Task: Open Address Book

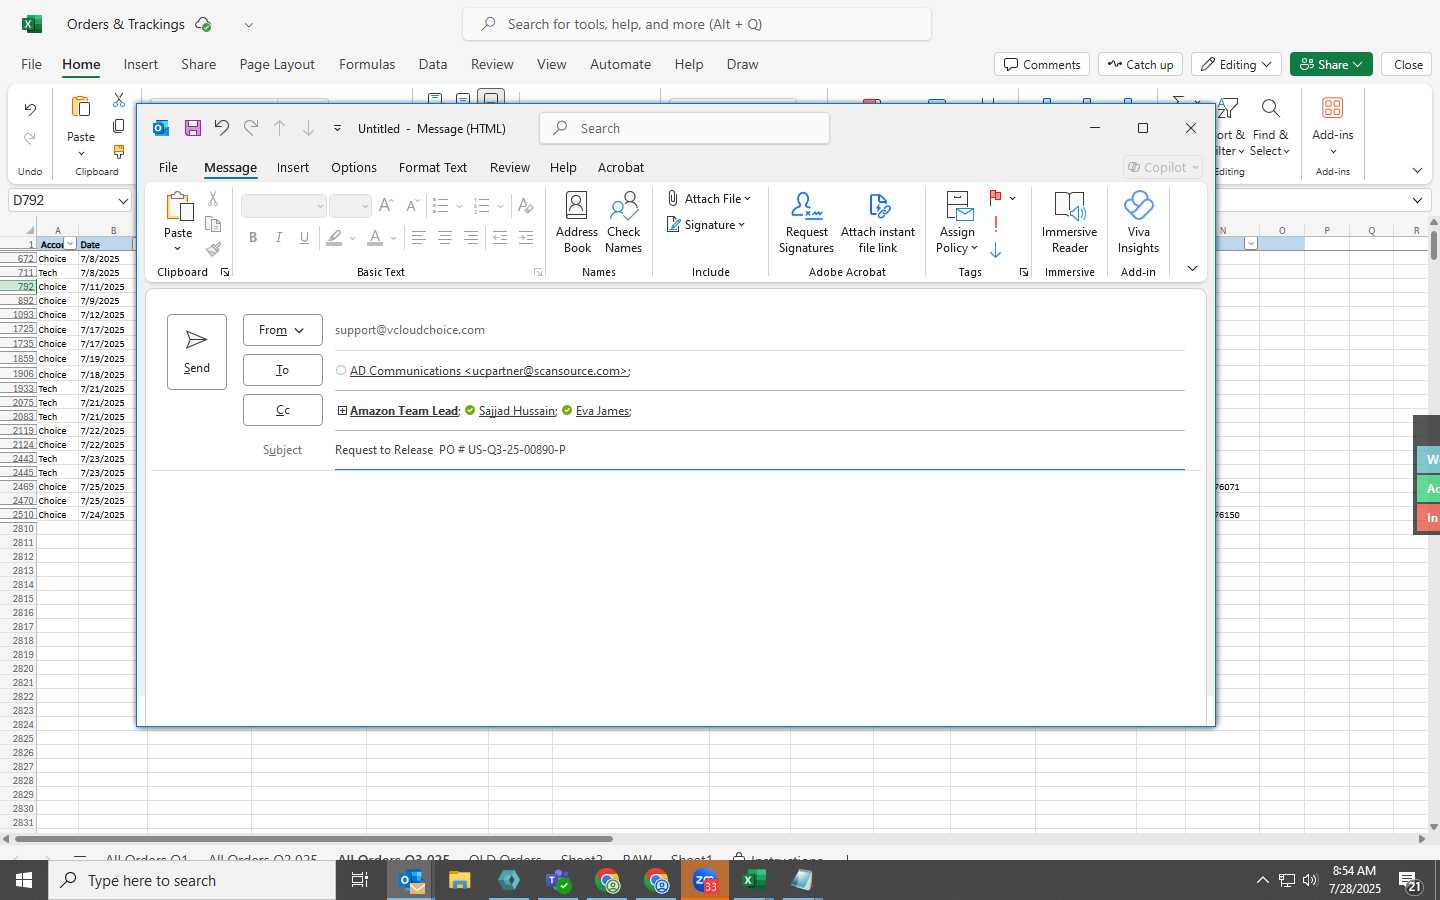Action: pyautogui.click(x=577, y=223)
